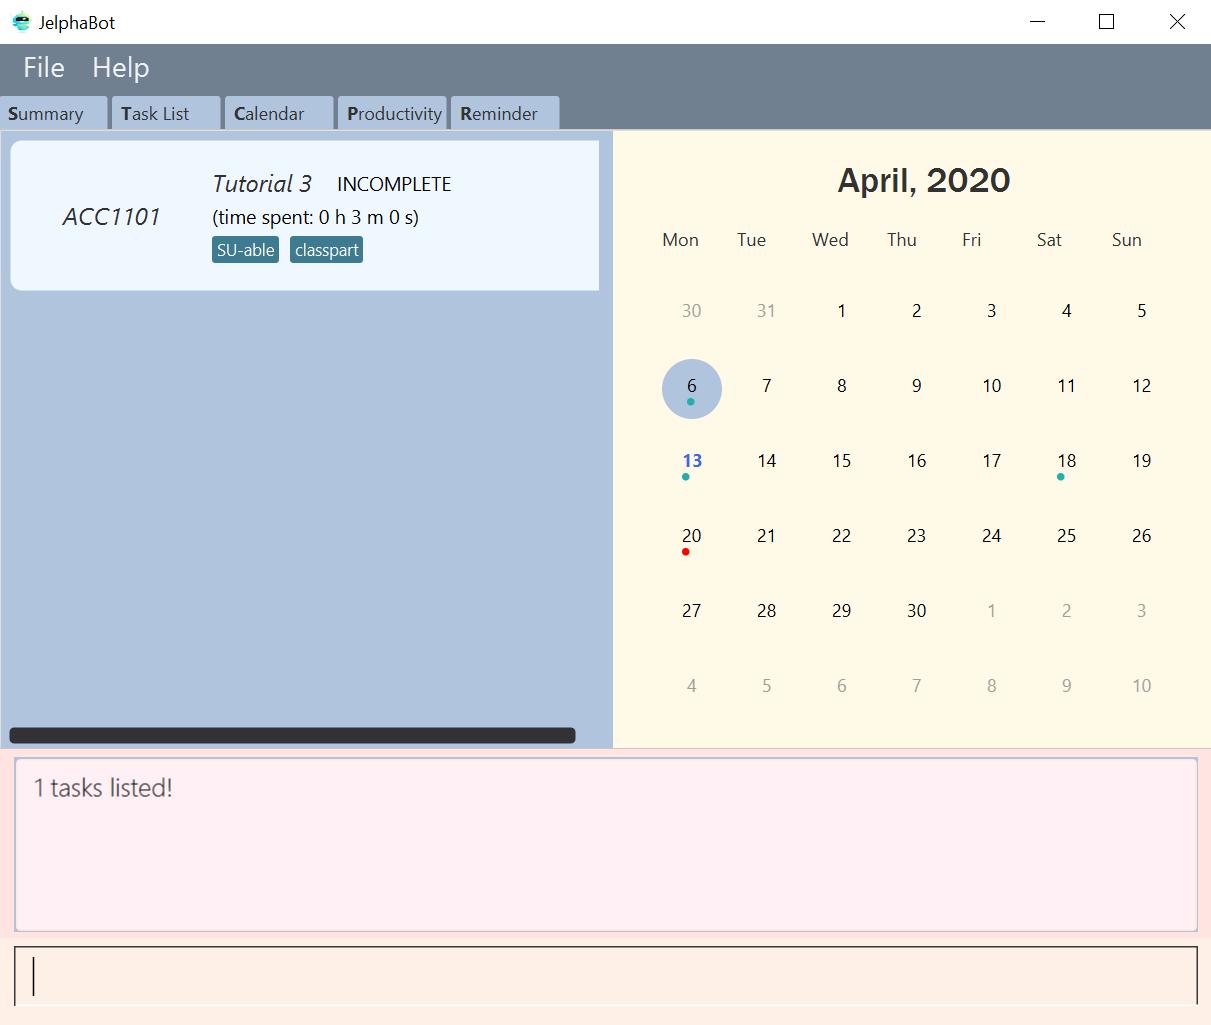The height and width of the screenshot is (1025, 1211).
Task: Select April 30 on the calendar
Action: coord(916,611)
